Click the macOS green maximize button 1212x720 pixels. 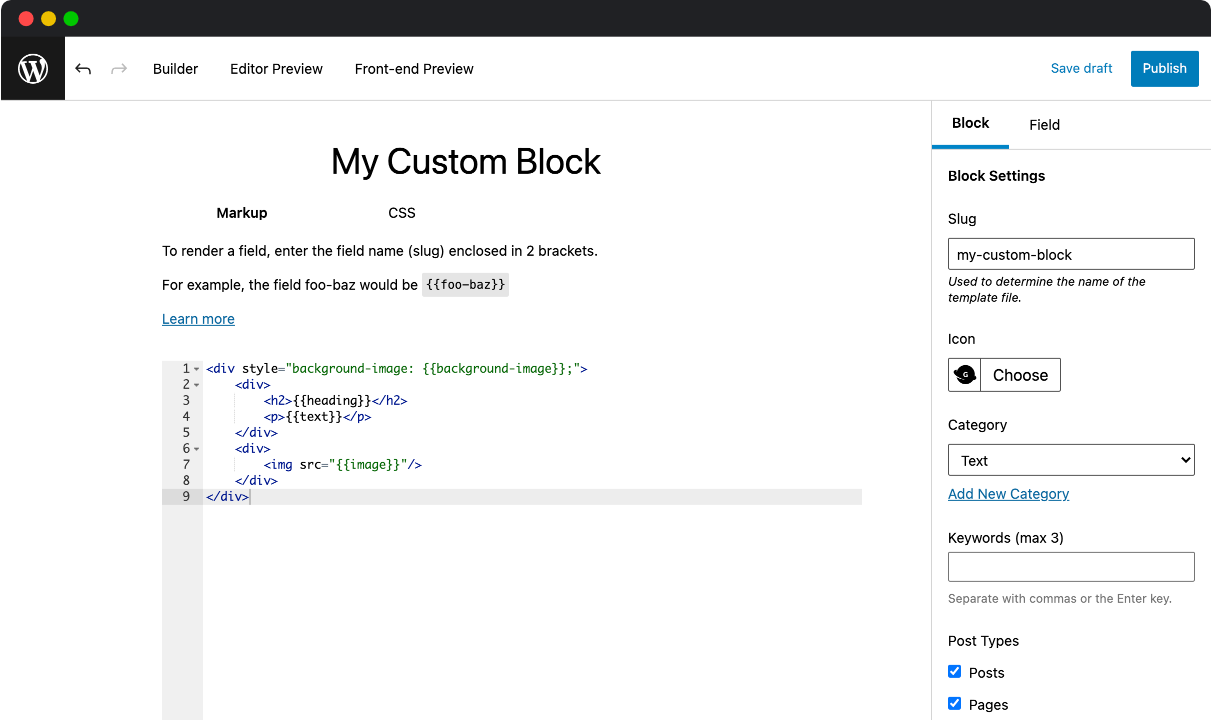tap(70, 18)
